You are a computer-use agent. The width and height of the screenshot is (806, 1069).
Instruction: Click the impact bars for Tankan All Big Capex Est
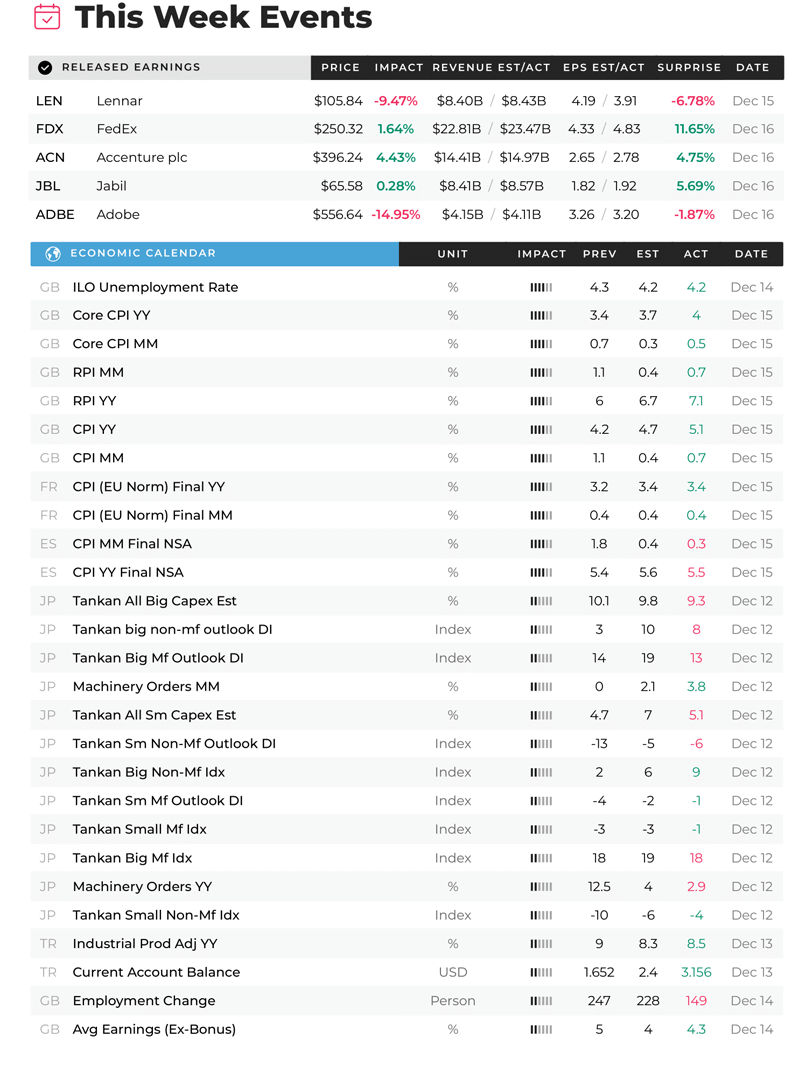(541, 601)
